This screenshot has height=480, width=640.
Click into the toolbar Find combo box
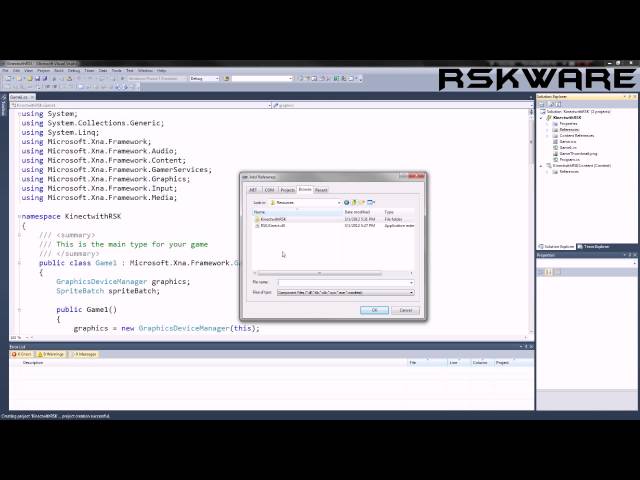tap(262, 78)
